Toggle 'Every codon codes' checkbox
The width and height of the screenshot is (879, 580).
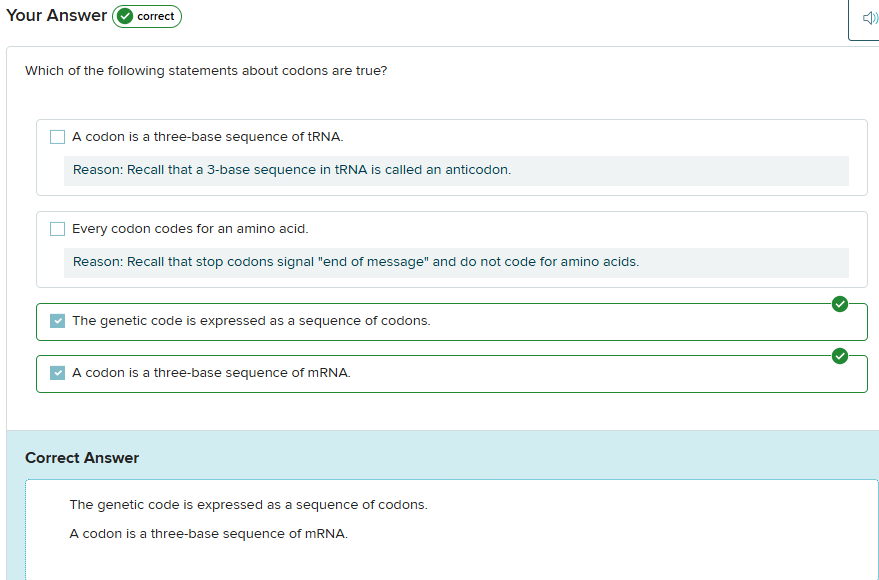(x=57, y=229)
